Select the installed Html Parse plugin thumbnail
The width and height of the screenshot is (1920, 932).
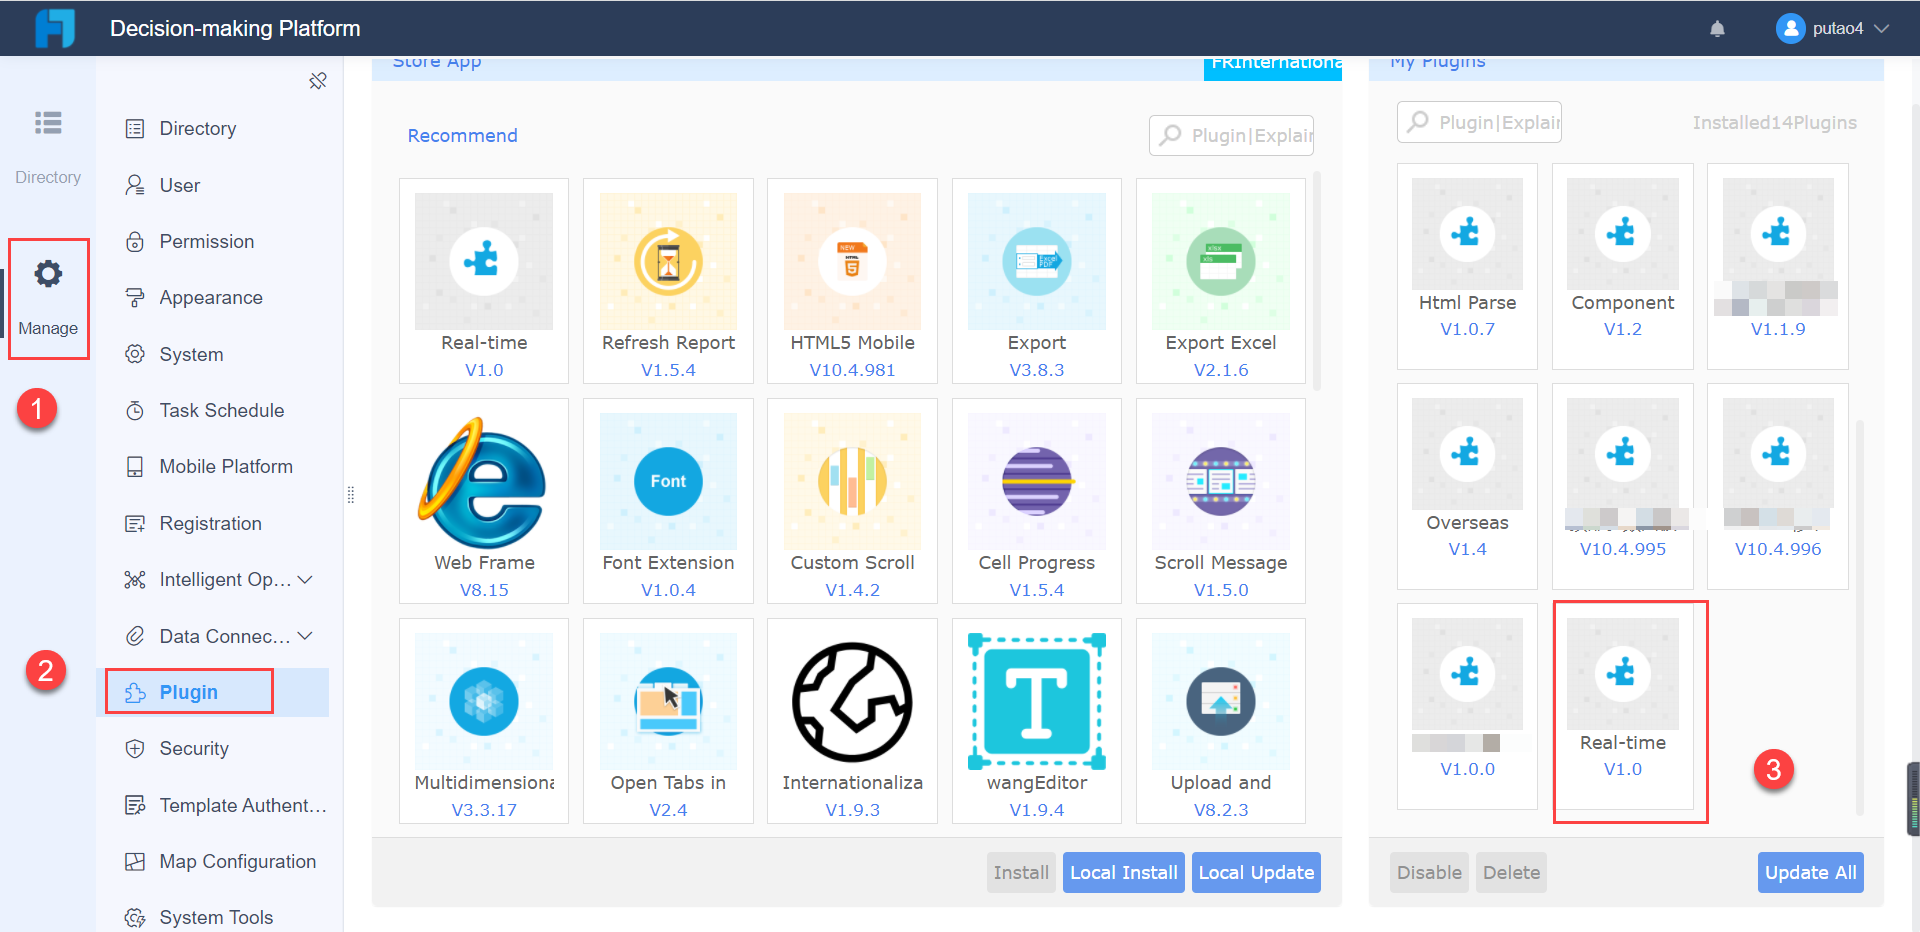pyautogui.click(x=1467, y=234)
